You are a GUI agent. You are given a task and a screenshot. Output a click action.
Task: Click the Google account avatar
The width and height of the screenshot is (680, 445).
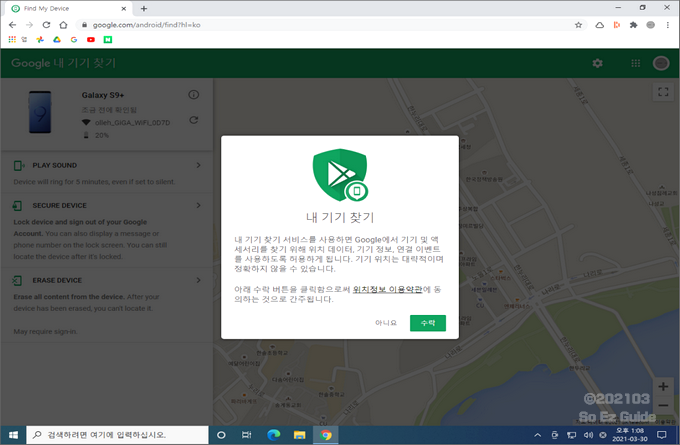[x=660, y=63]
